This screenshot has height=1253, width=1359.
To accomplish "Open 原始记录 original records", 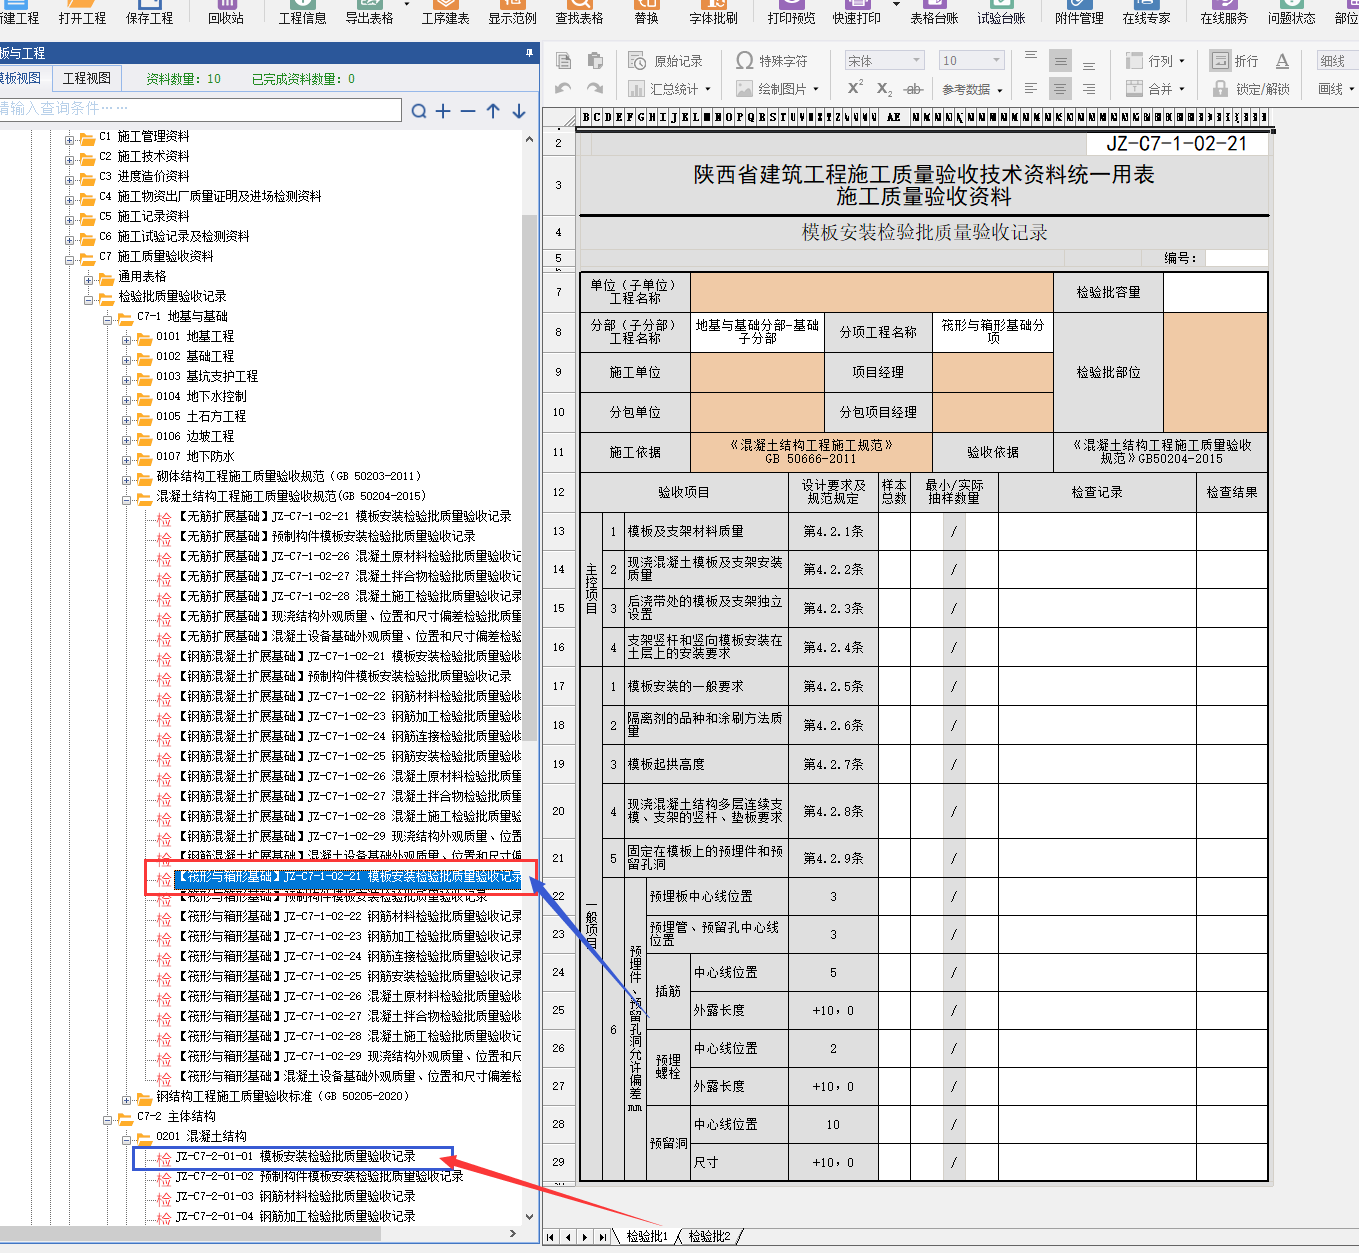I will tap(666, 61).
